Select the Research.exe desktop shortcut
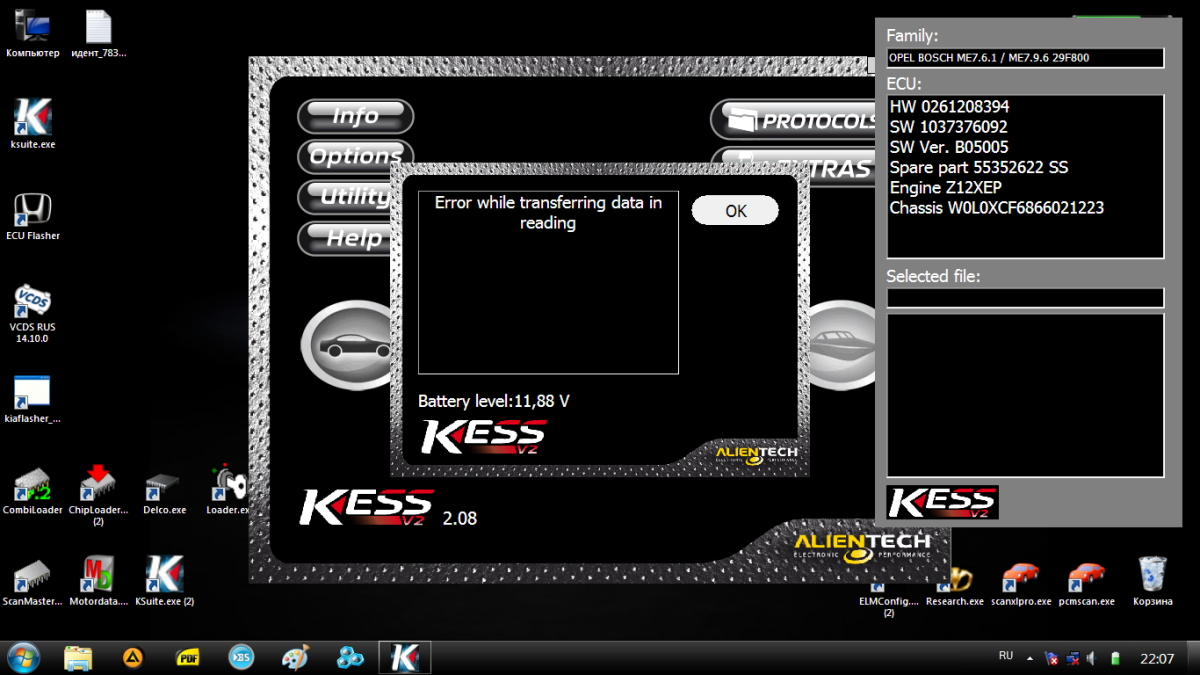This screenshot has height=675, width=1200. 955,586
